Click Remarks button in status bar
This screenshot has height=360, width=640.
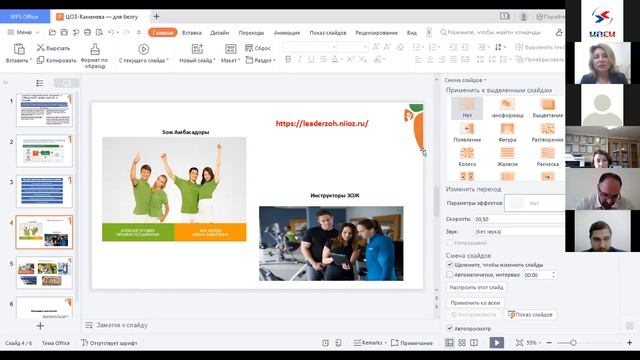click(x=369, y=343)
